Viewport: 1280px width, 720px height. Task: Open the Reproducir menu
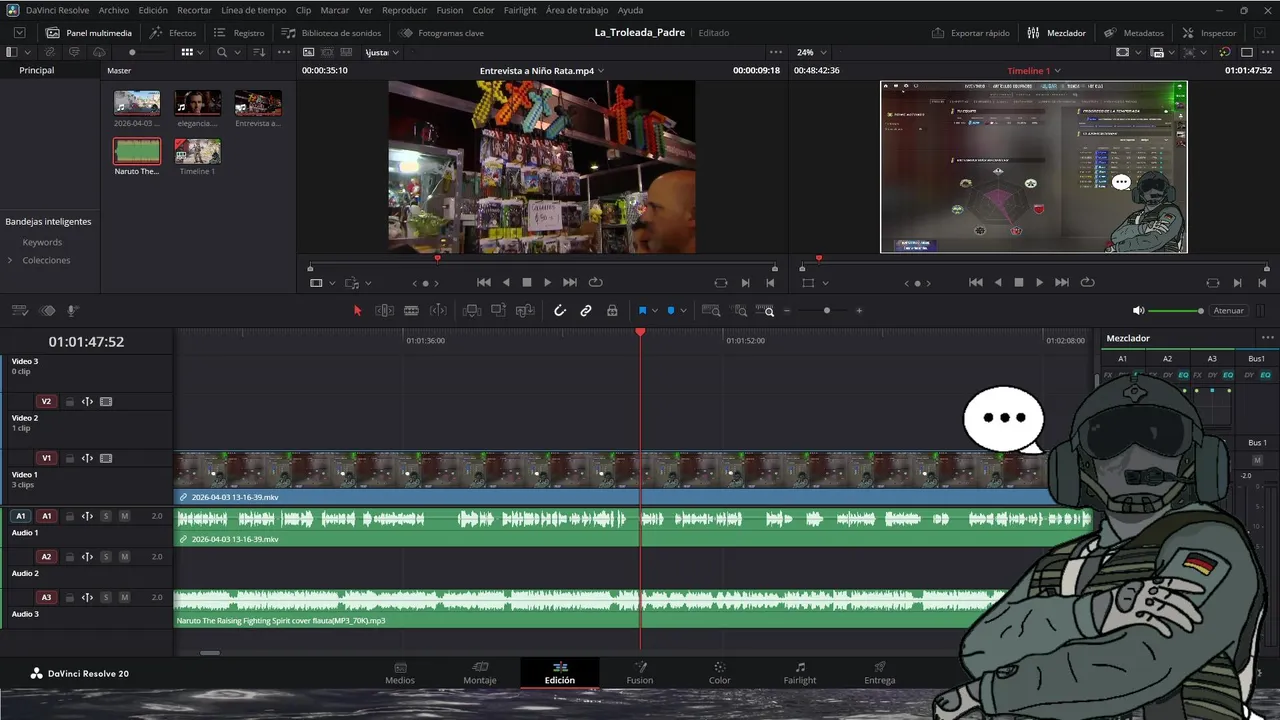point(404,10)
